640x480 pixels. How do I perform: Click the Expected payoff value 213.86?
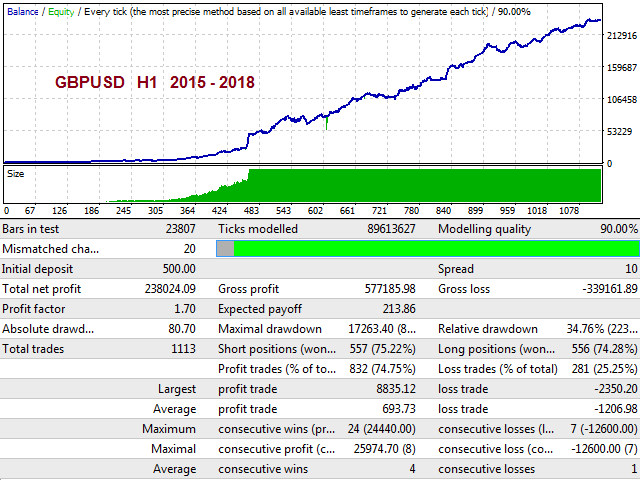tap(399, 309)
